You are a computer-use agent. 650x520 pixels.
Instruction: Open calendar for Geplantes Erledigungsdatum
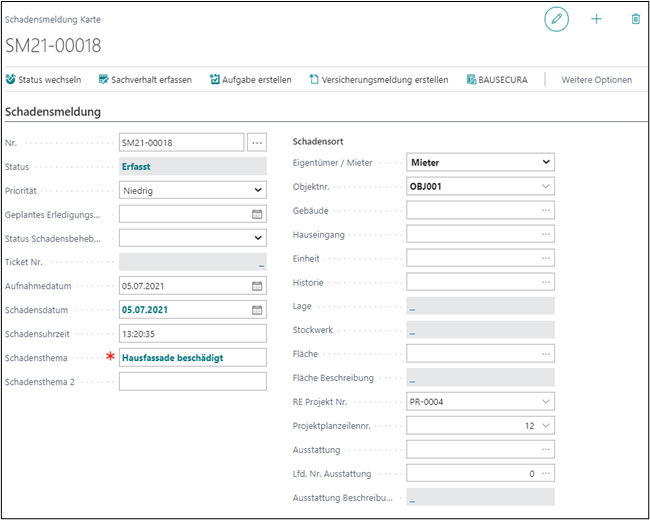(257, 214)
